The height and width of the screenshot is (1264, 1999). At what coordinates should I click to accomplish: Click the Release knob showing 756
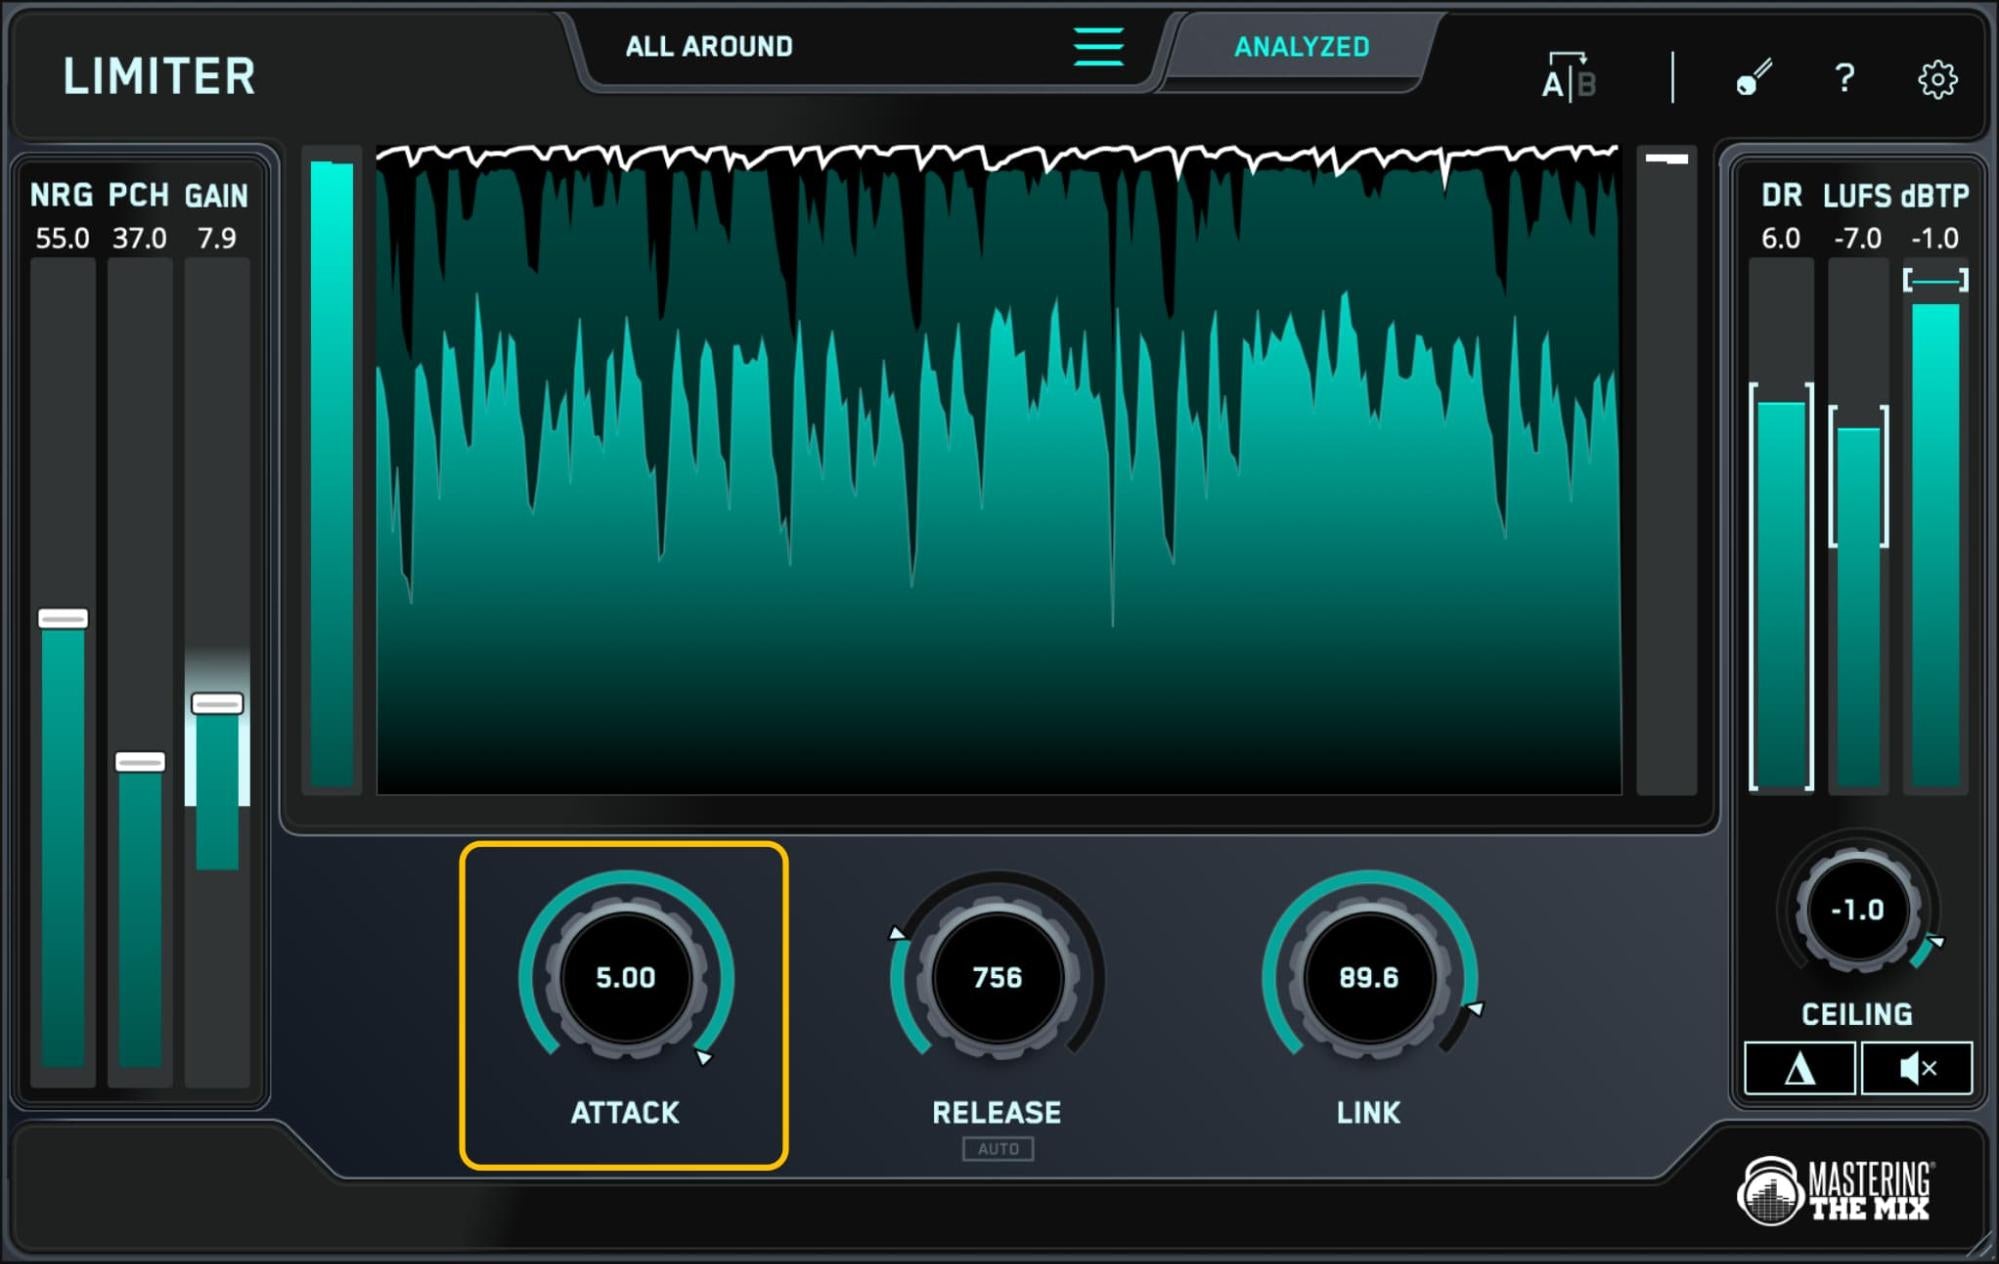[x=998, y=977]
